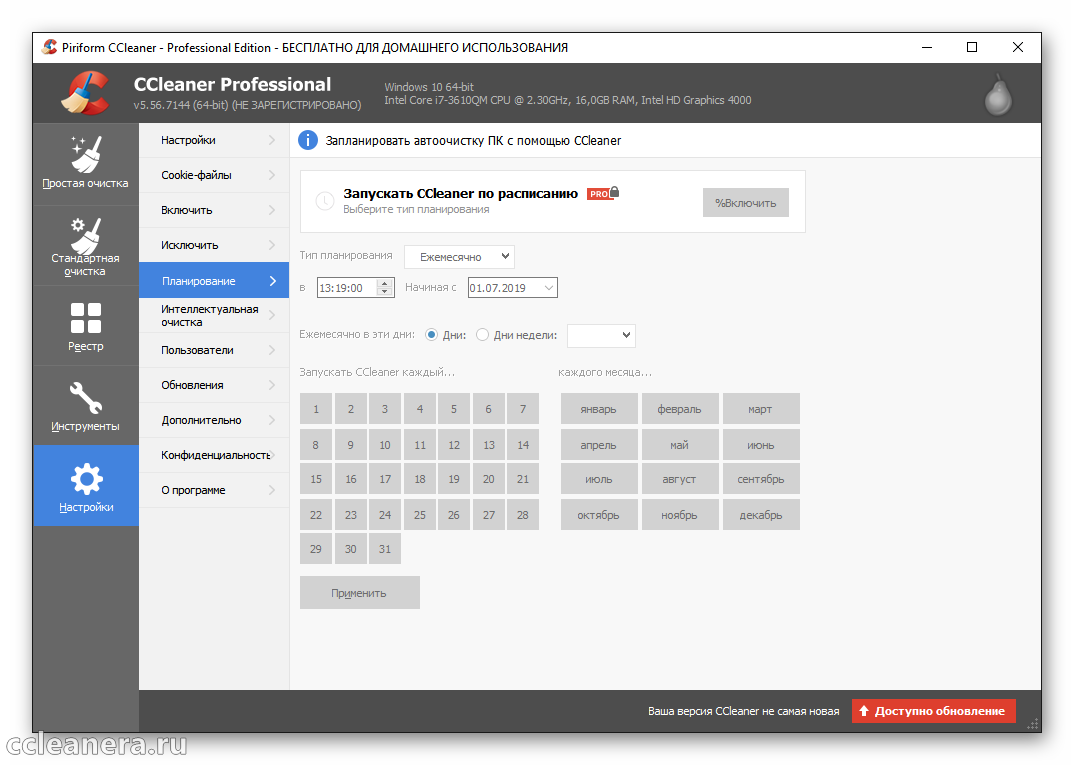Select the Дни недели radio button
1074x765 pixels.
click(483, 335)
